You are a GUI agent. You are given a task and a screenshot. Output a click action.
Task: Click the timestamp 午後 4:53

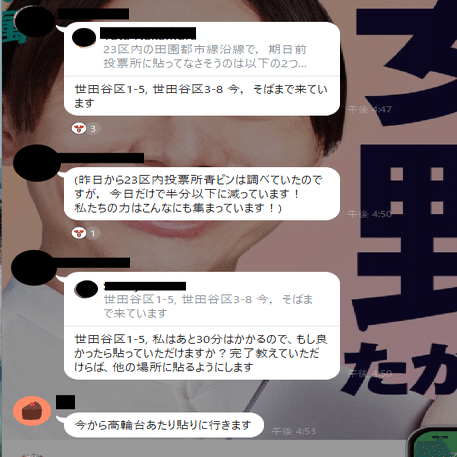click(x=294, y=431)
